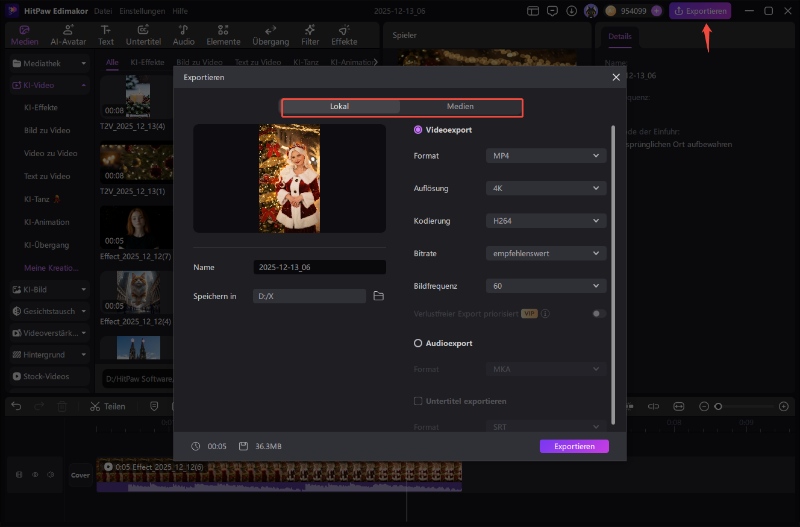
Task: Toggle track visibility eye icon
Action: click(35, 474)
